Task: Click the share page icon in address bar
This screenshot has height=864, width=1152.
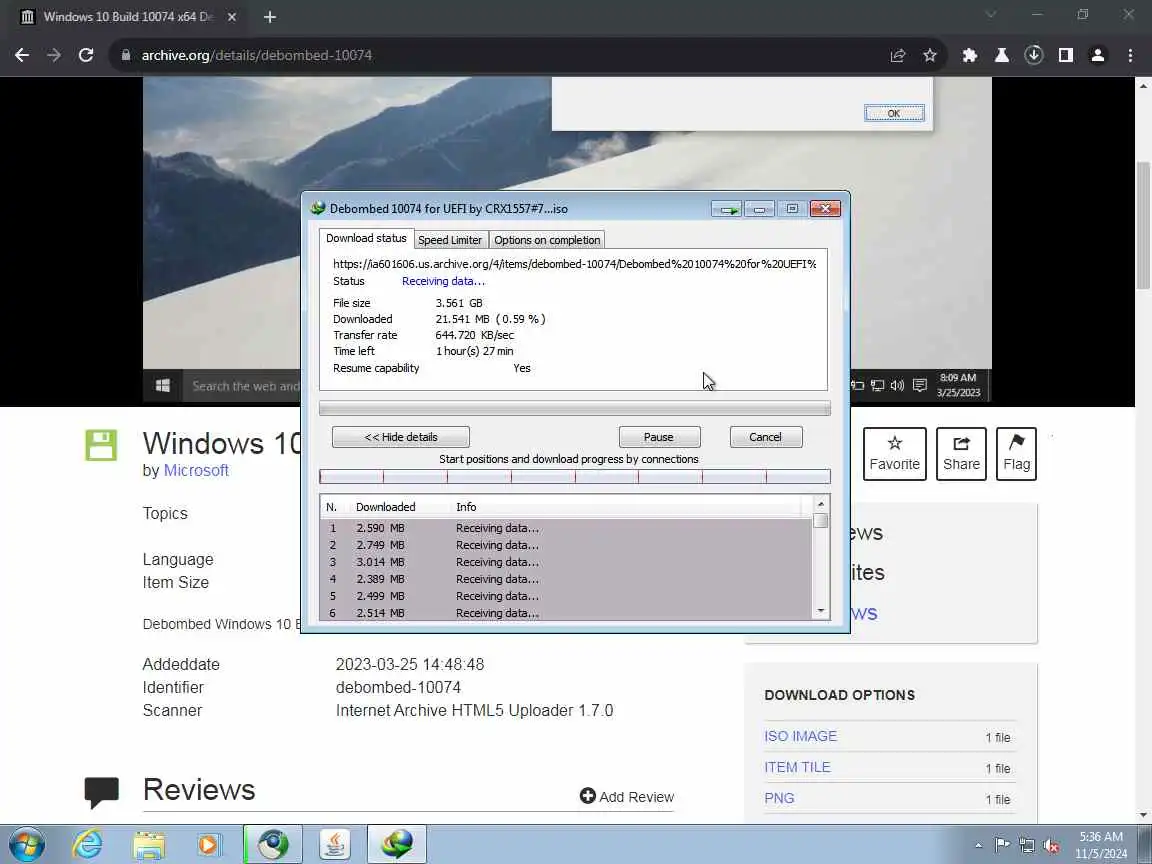Action: point(898,55)
